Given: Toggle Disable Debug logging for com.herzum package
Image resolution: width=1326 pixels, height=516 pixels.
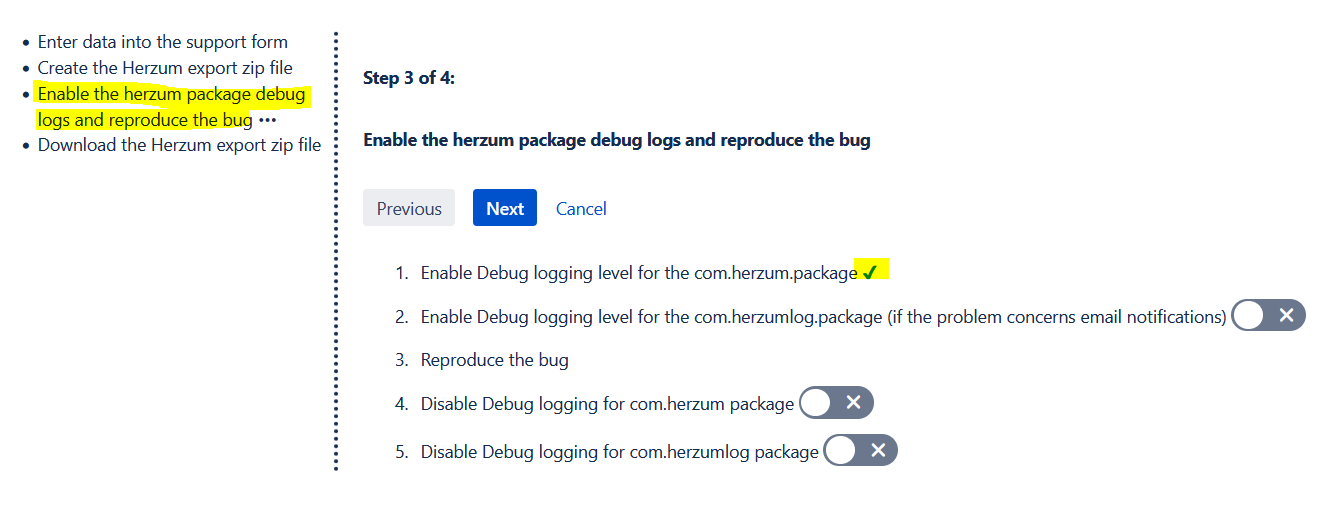Looking at the screenshot, I should 836,403.
